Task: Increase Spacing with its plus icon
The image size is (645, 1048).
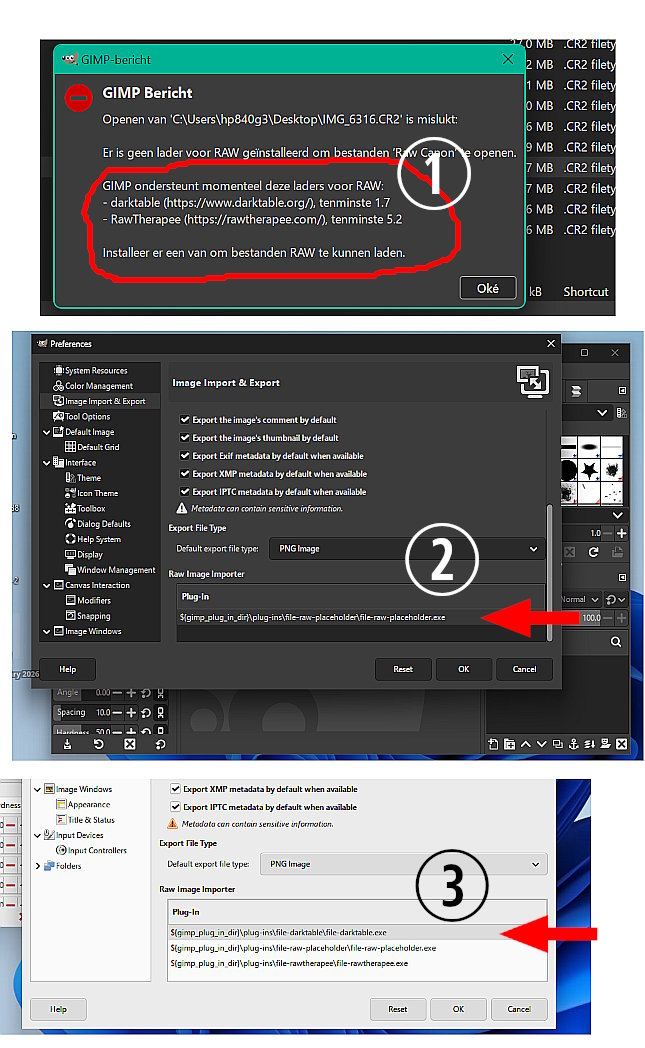Action: pyautogui.click(x=131, y=712)
